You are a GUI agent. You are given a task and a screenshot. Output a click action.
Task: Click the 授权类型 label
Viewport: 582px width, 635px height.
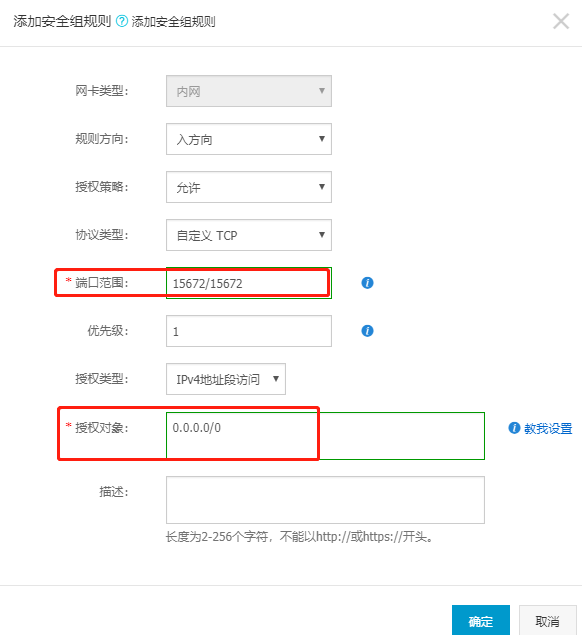[x=101, y=379]
